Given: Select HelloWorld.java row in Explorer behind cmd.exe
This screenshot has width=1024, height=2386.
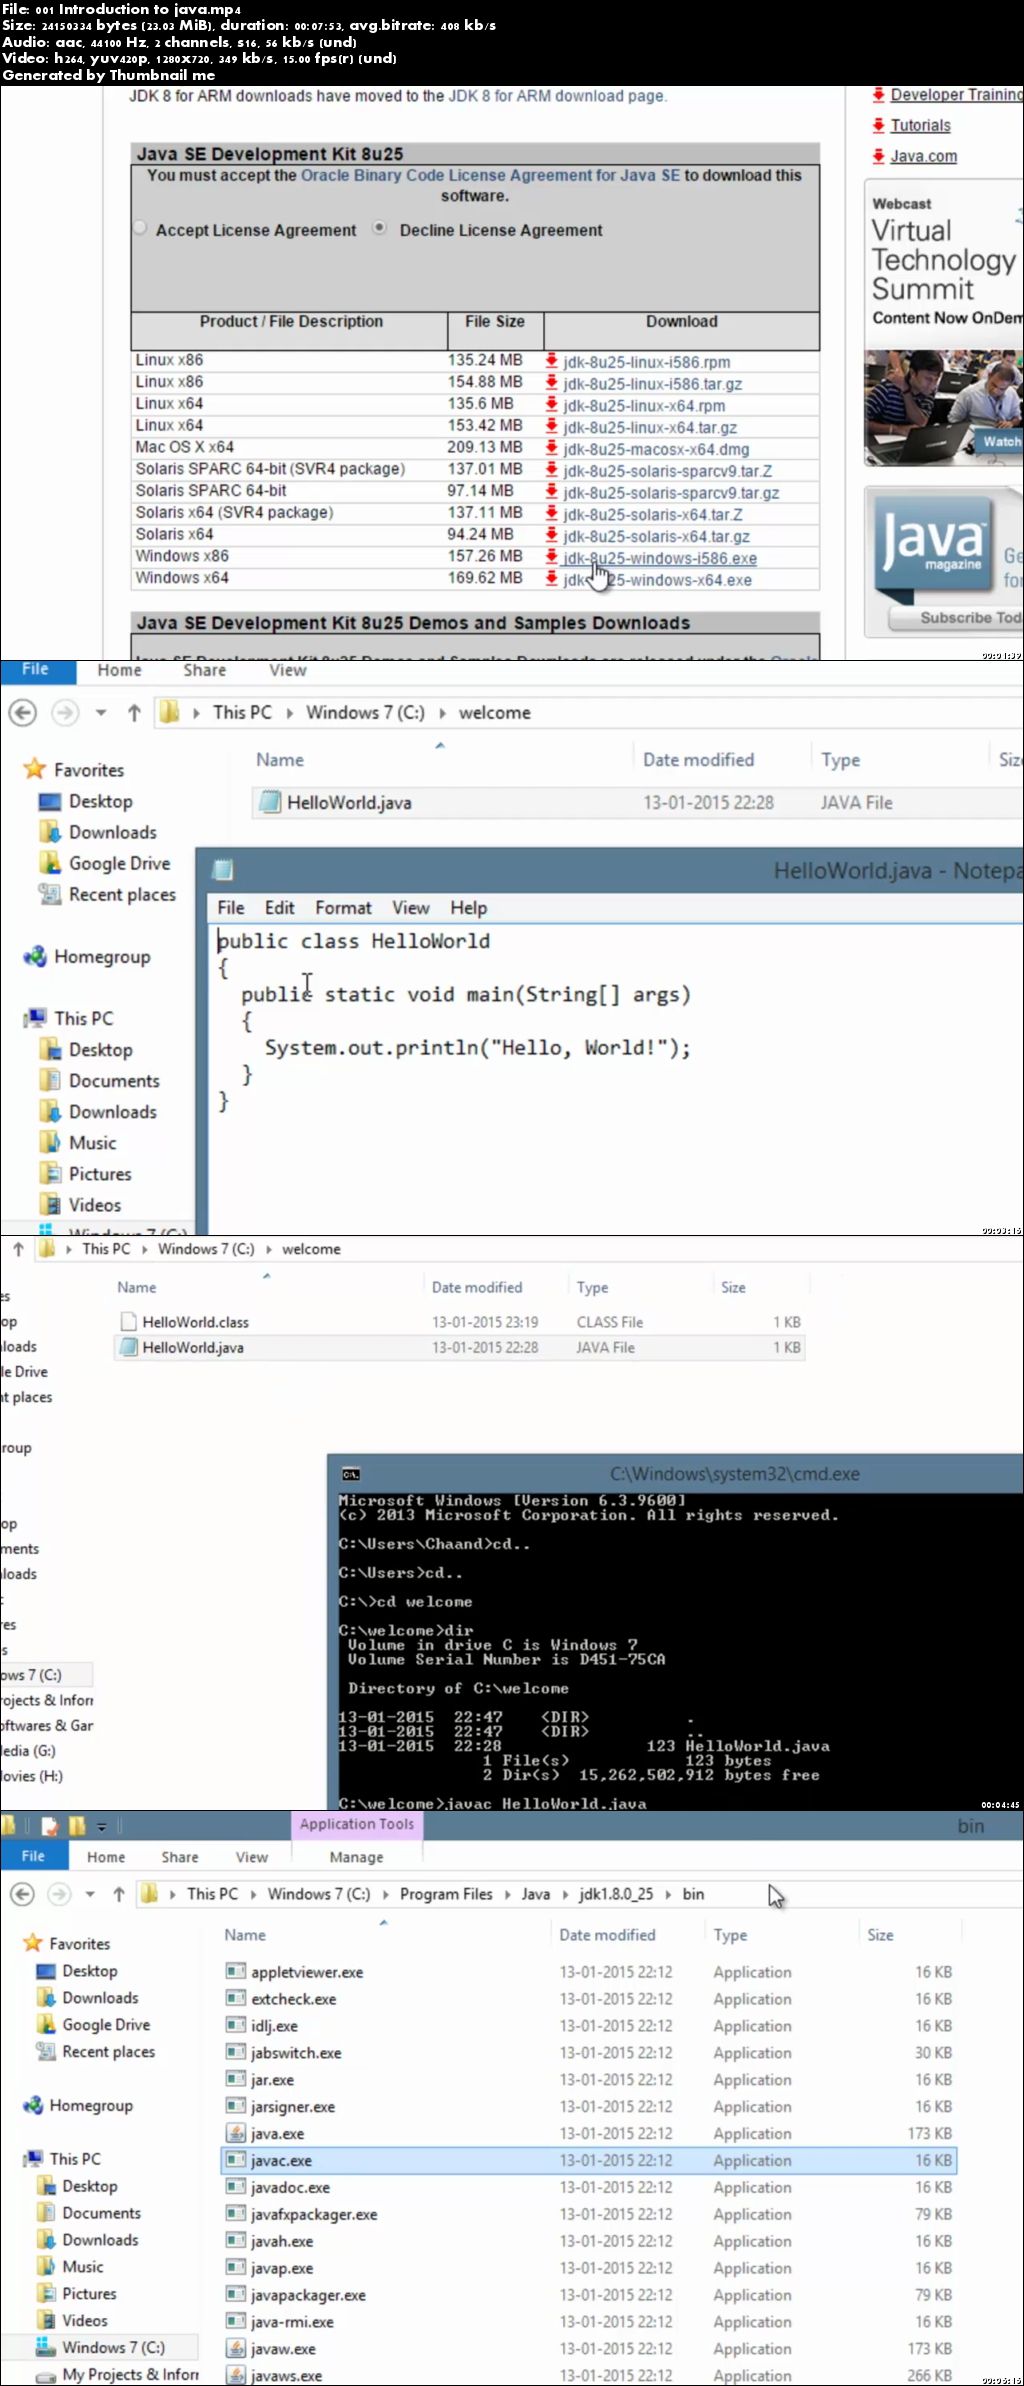Looking at the screenshot, I should pos(460,1347).
